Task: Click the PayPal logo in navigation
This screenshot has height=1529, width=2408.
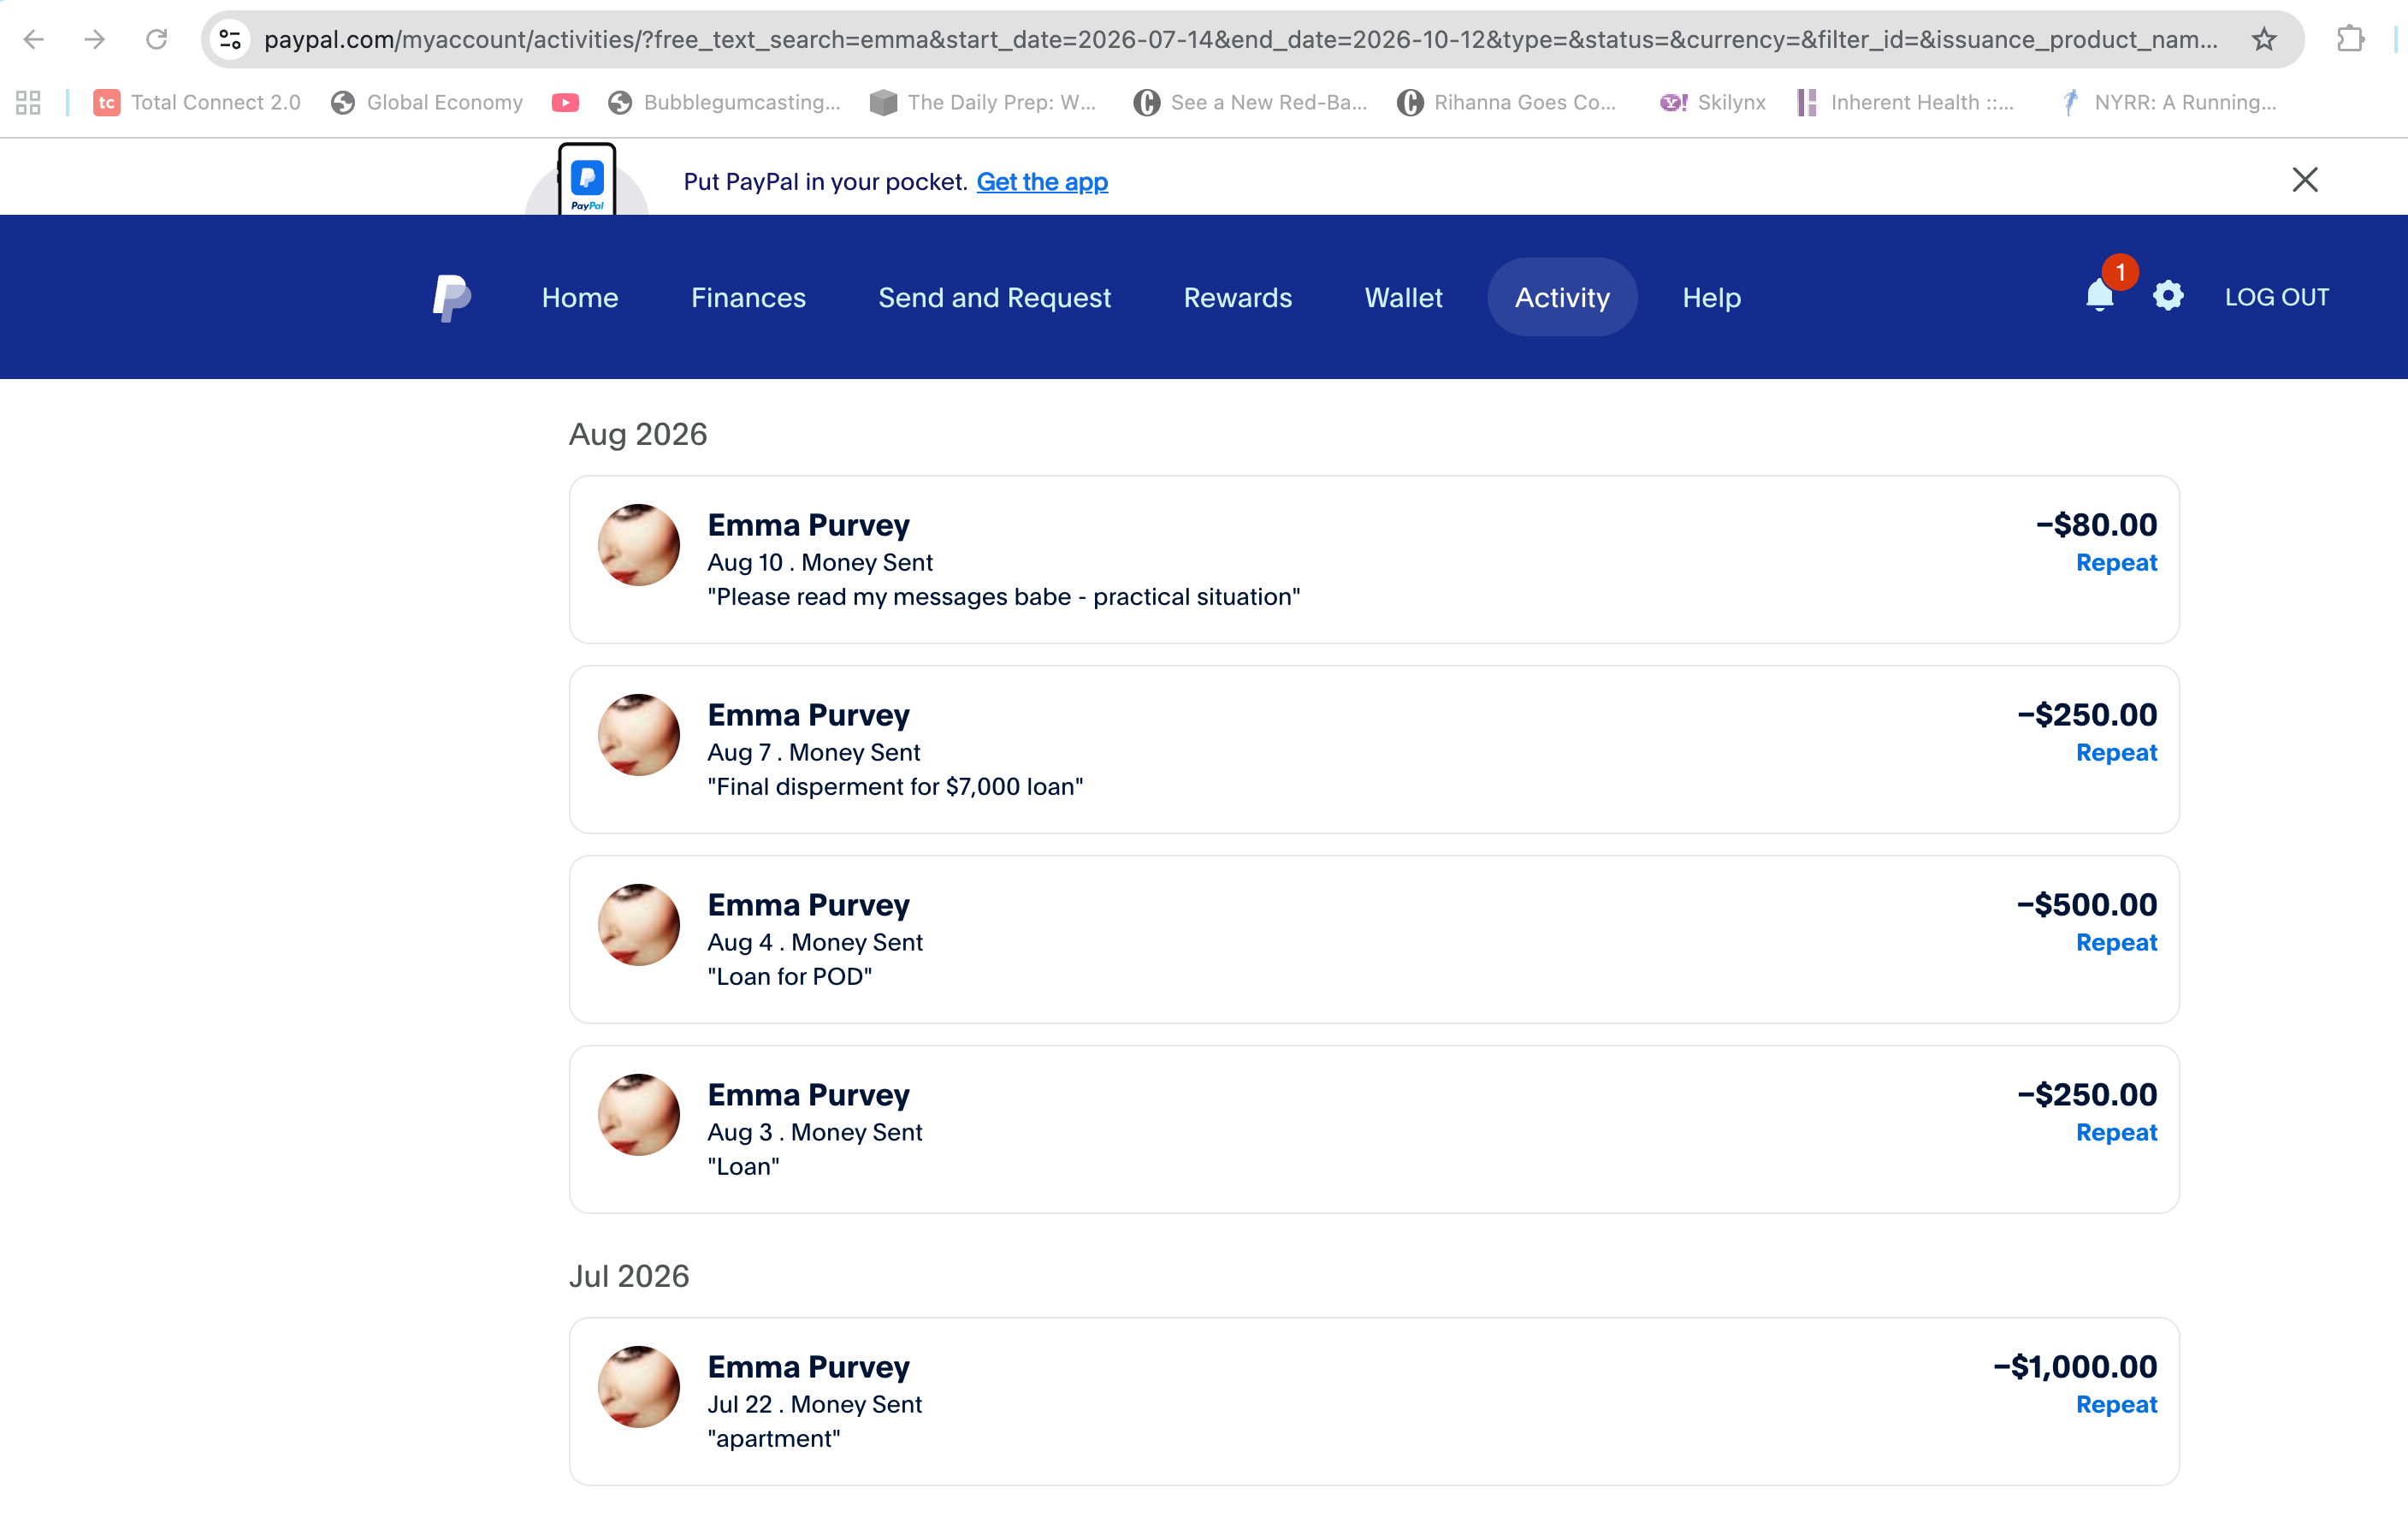Action: pos(451,298)
